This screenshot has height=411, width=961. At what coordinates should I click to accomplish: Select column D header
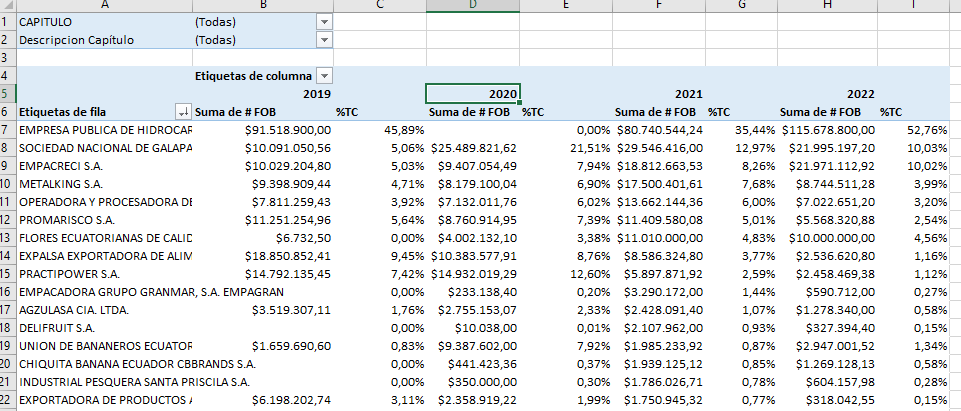click(473, 6)
